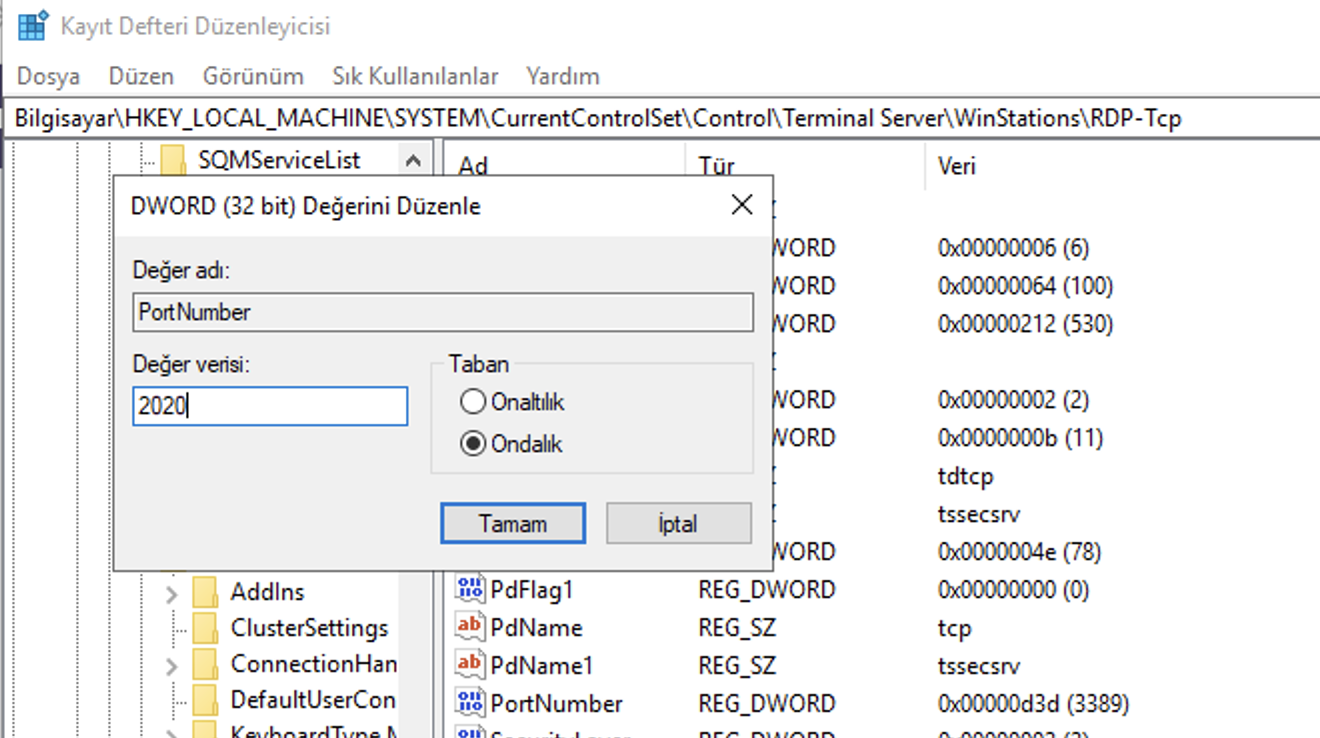Click the DWORD icon of the bottom SecurityLayer value
Viewport: 1320px width, 738px height.
coord(471,733)
